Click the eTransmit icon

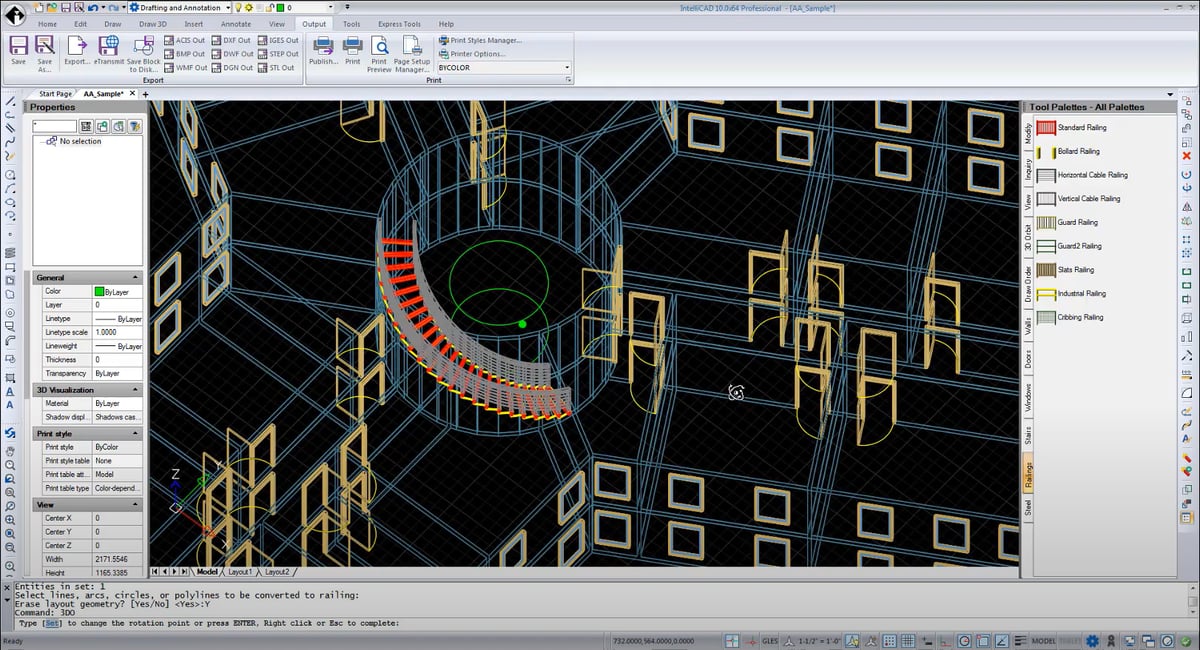pos(109,48)
